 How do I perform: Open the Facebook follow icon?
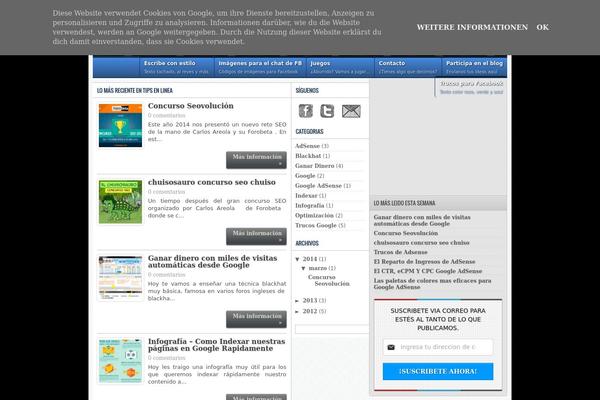(x=306, y=111)
